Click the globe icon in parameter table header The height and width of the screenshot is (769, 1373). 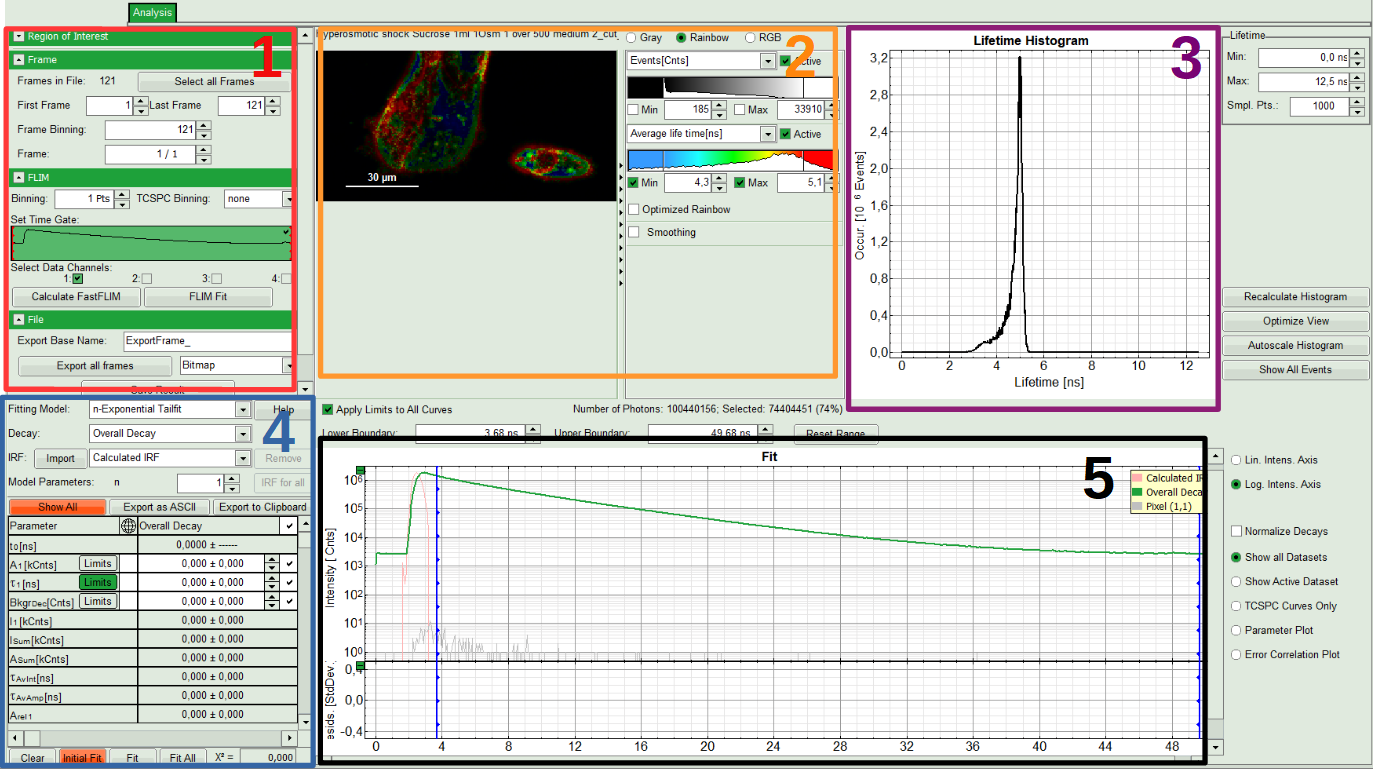pos(127,525)
